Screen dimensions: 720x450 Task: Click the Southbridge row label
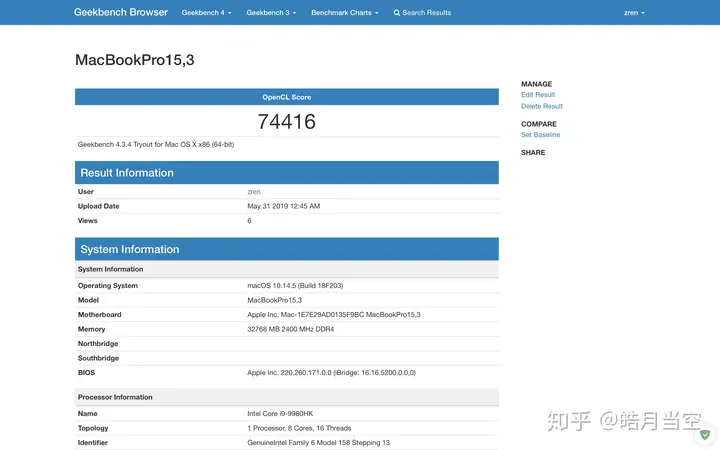98,358
